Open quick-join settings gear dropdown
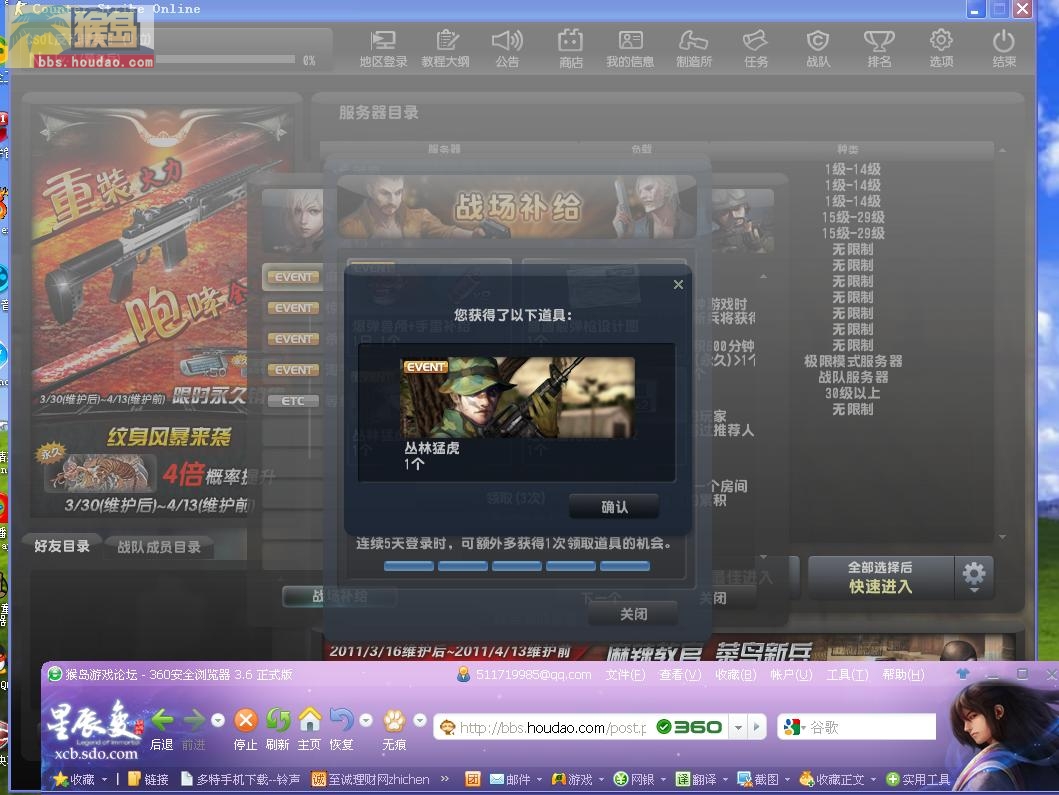 tap(973, 577)
